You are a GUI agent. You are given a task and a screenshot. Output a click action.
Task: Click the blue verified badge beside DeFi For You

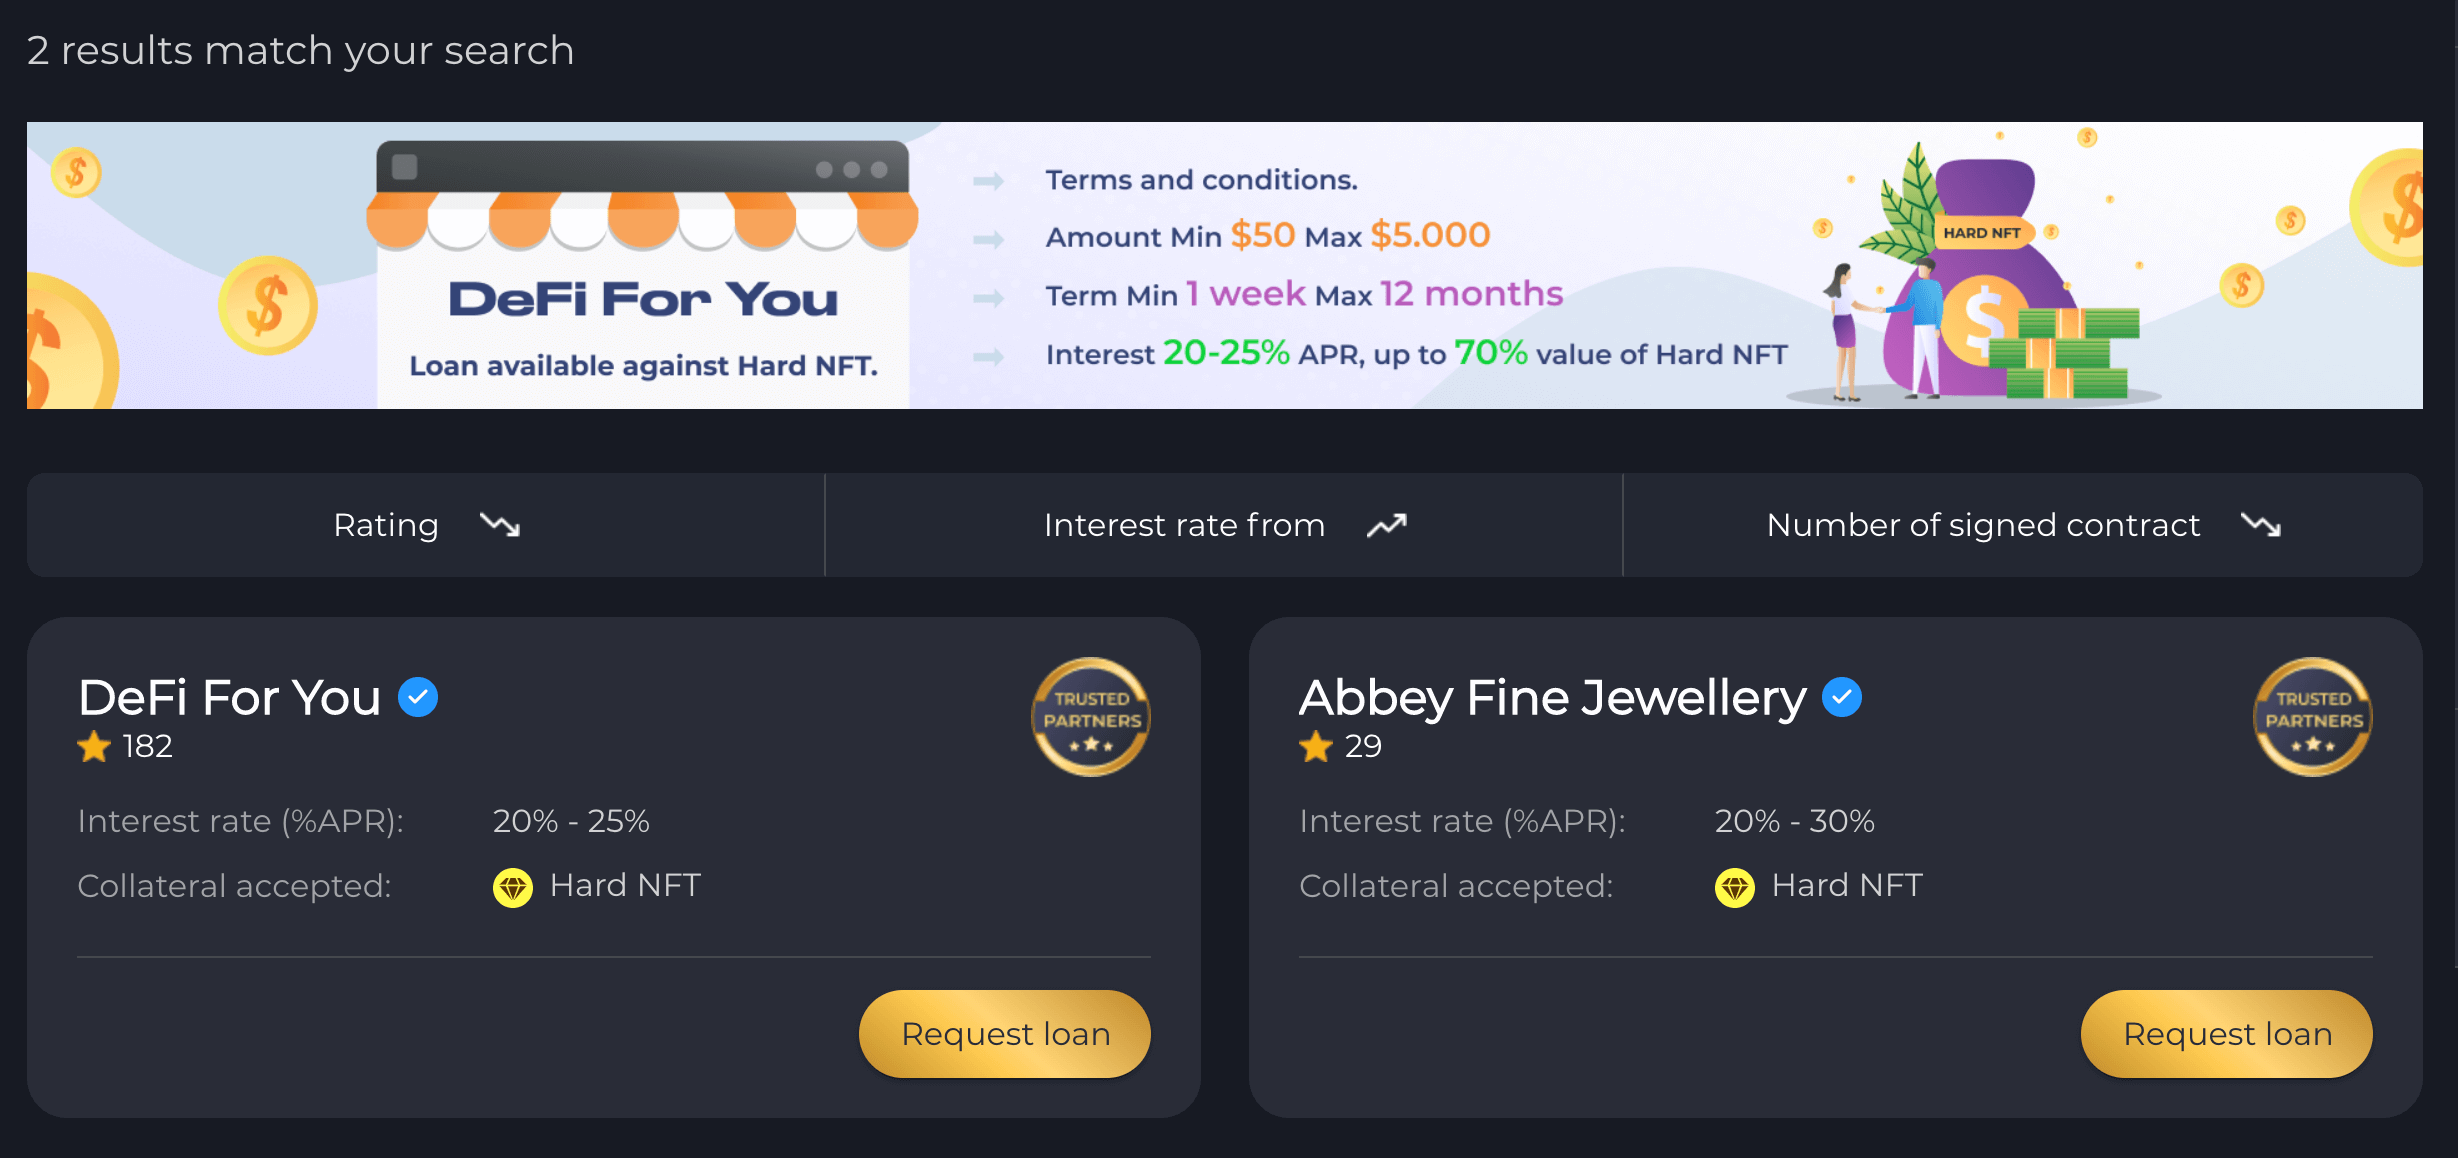[418, 697]
